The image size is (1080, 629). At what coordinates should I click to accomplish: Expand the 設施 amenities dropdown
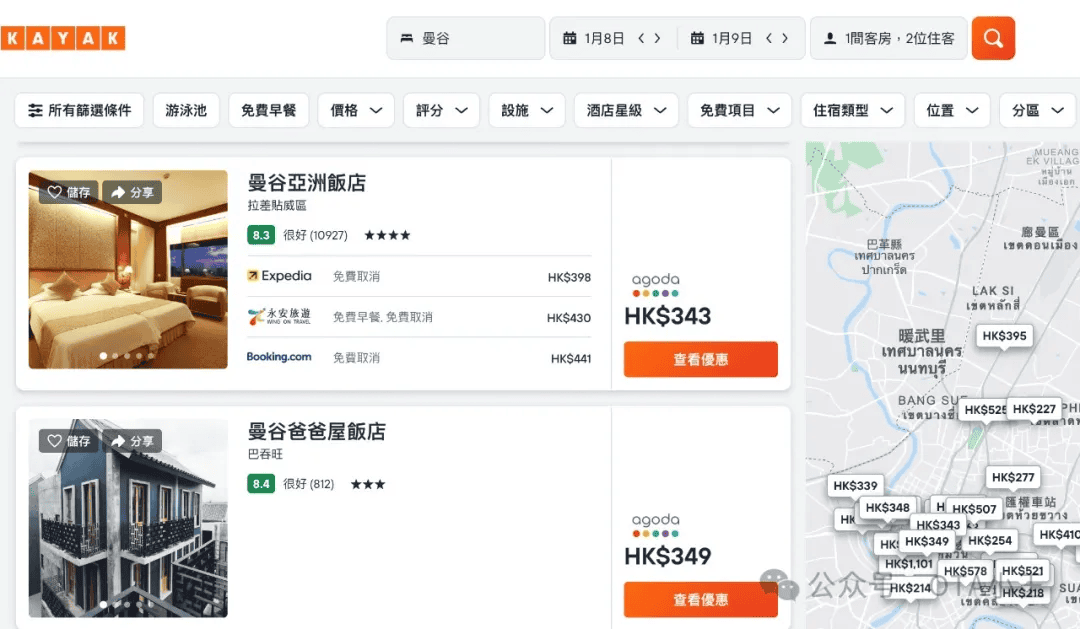(x=527, y=110)
